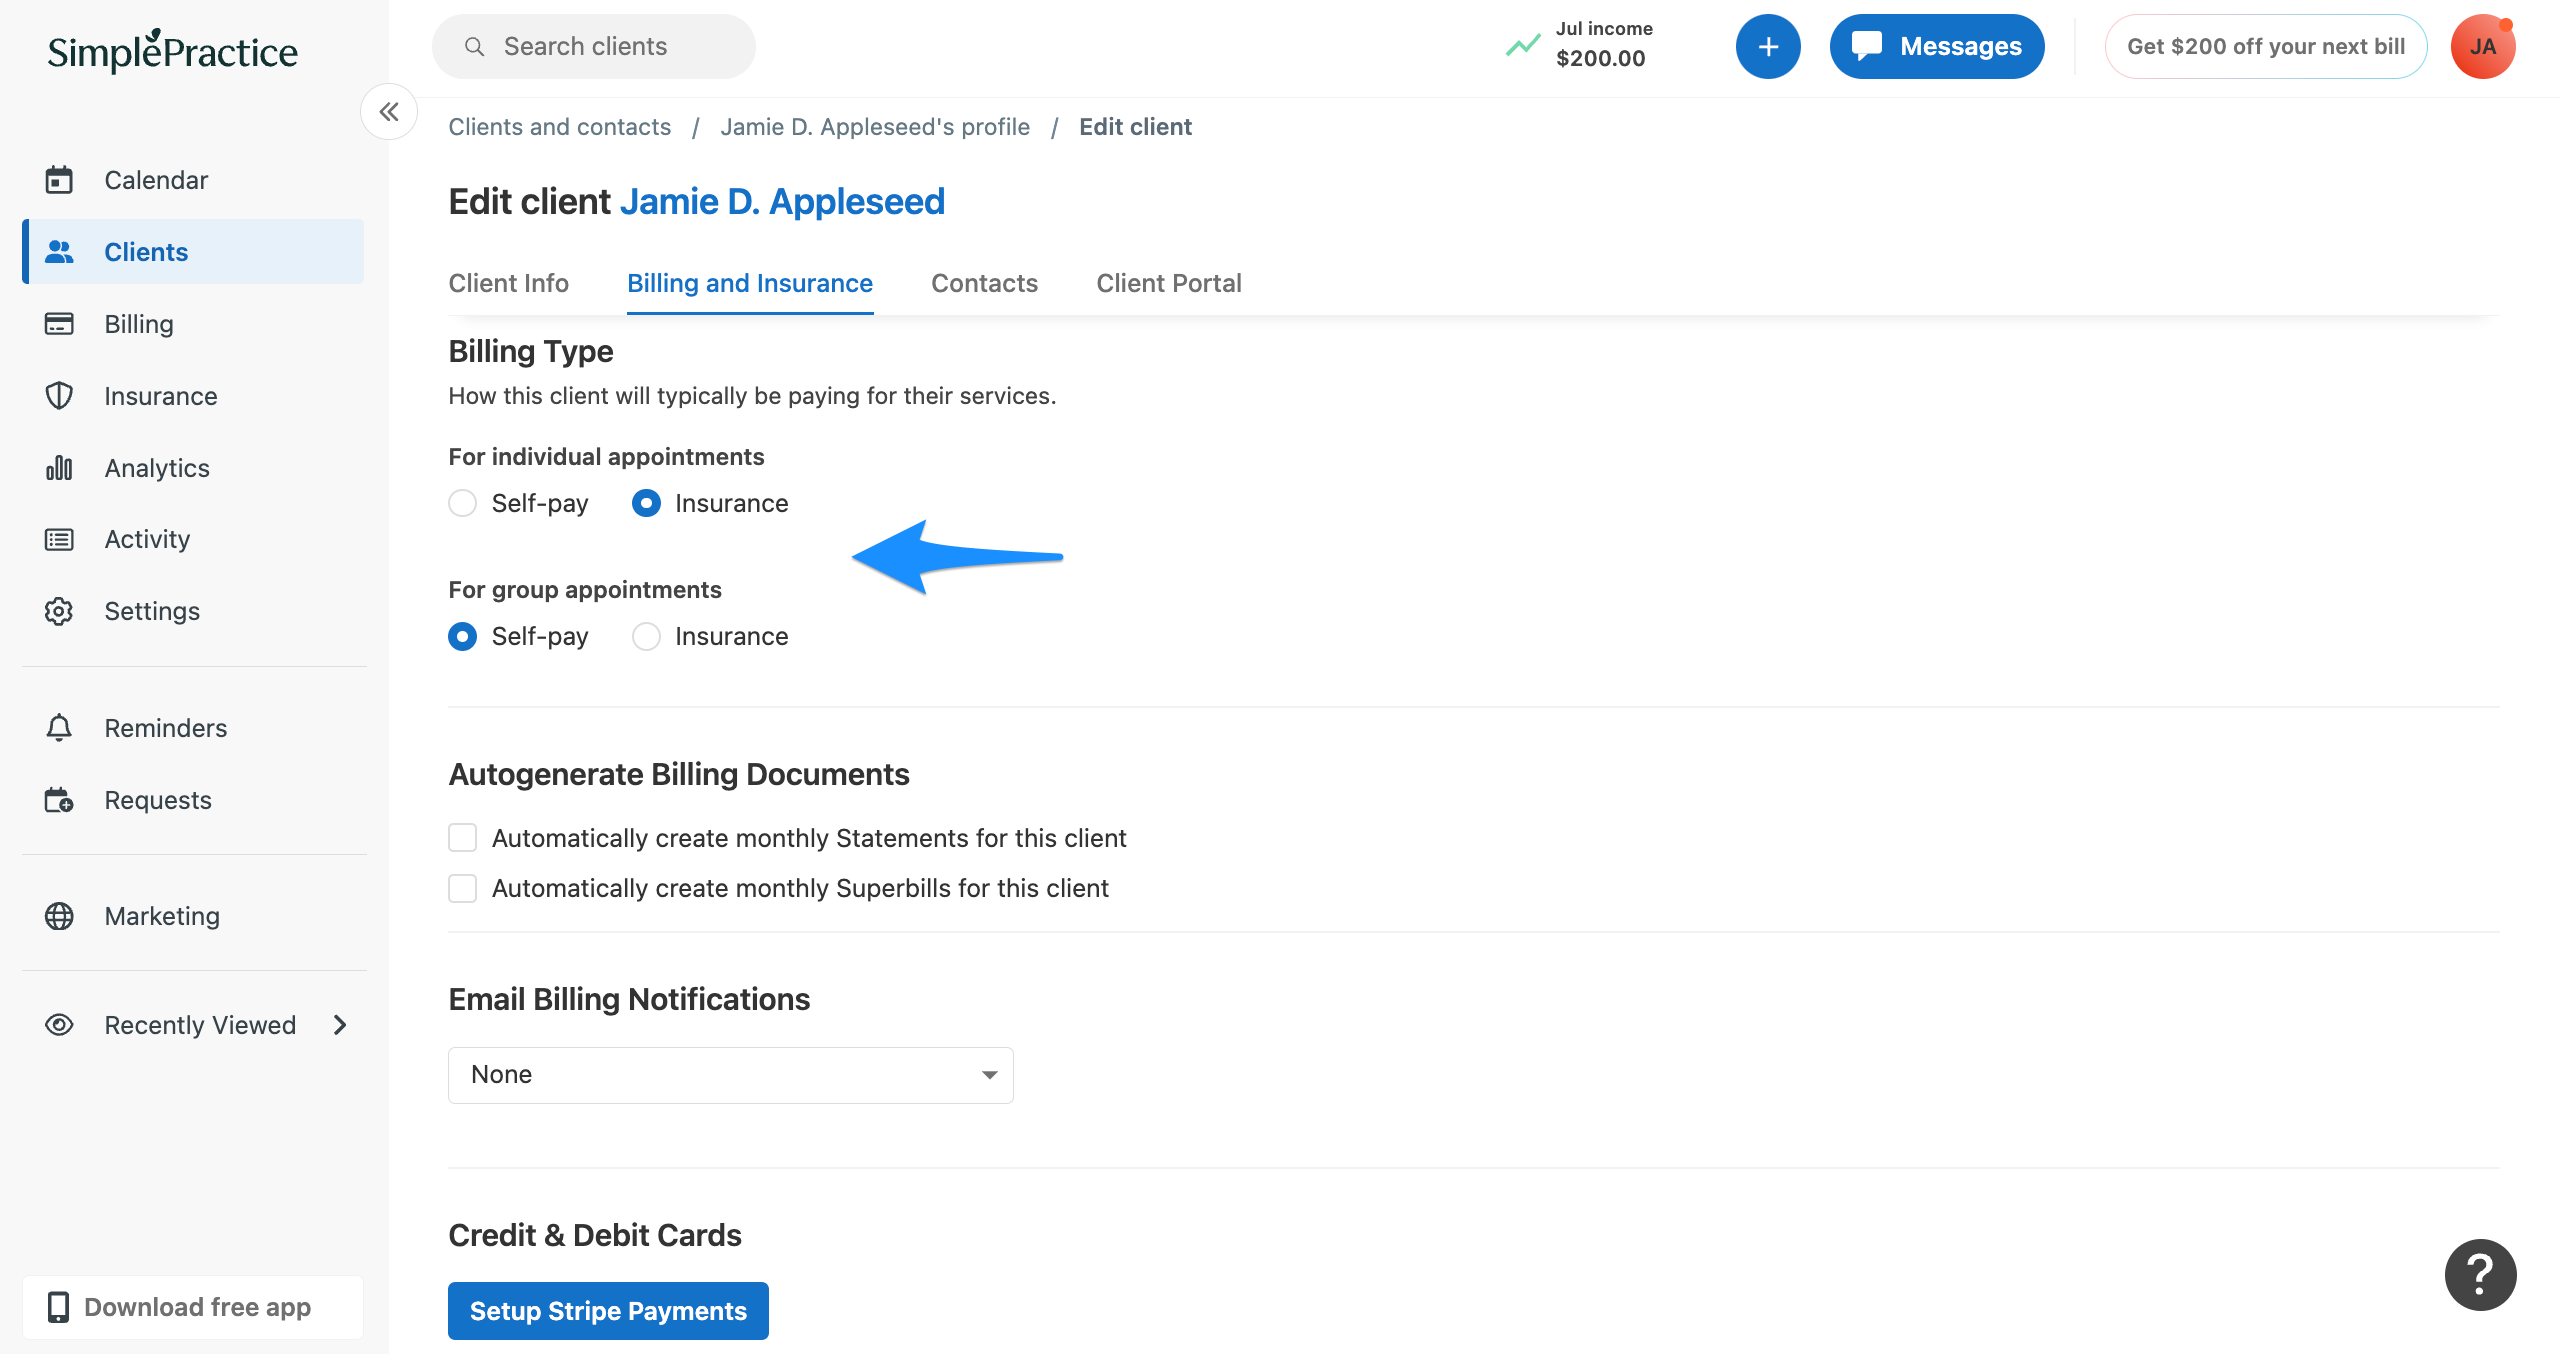Collapse the sidebar with double-chevron button
This screenshot has height=1354, width=2560.
click(x=389, y=112)
